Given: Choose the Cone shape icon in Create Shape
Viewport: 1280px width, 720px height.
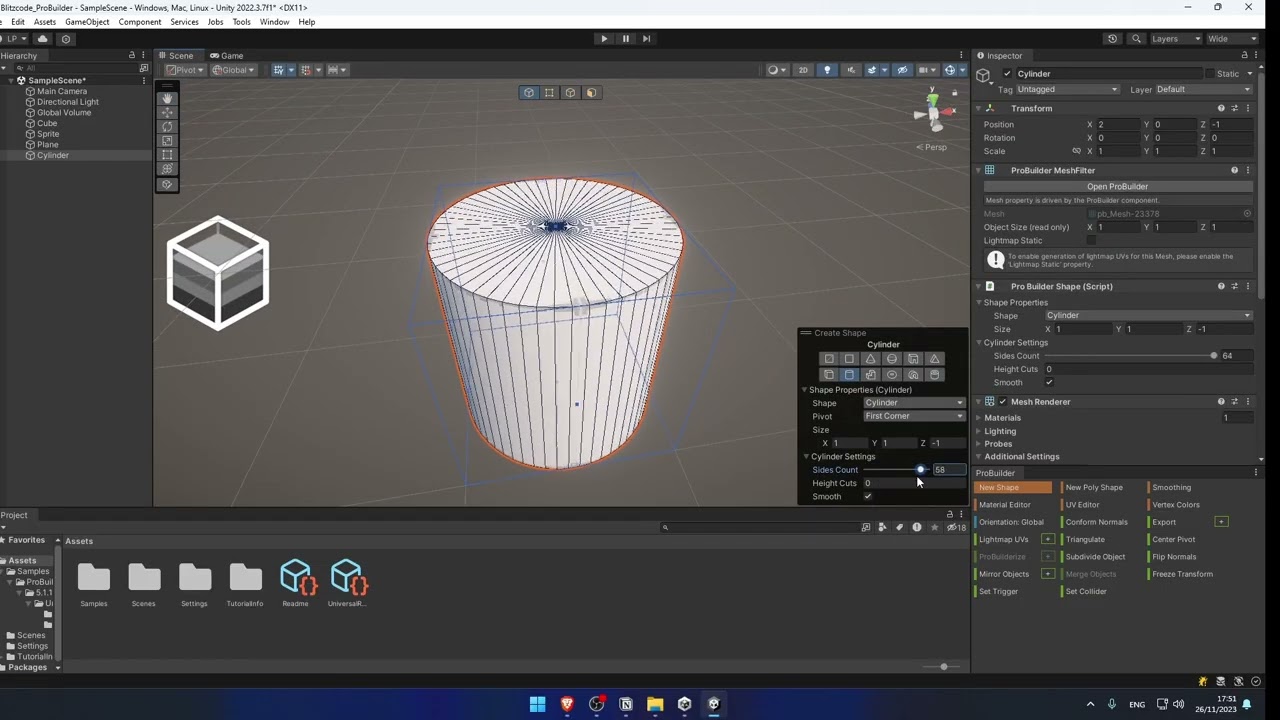Looking at the screenshot, I should tap(871, 359).
